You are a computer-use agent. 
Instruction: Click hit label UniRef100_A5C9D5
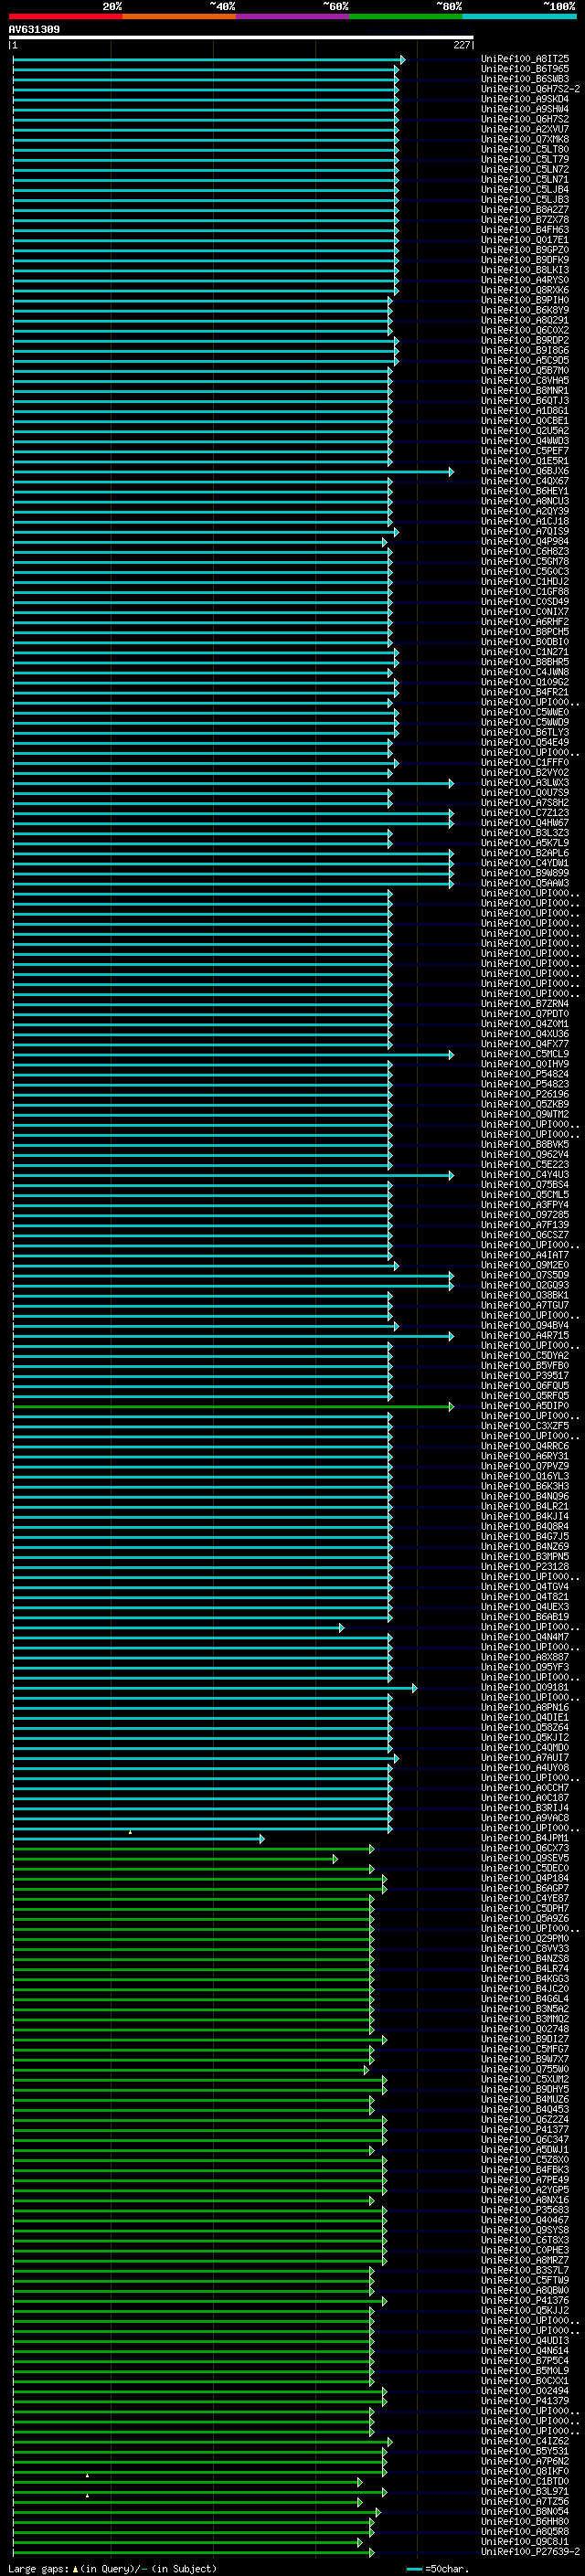(x=525, y=360)
